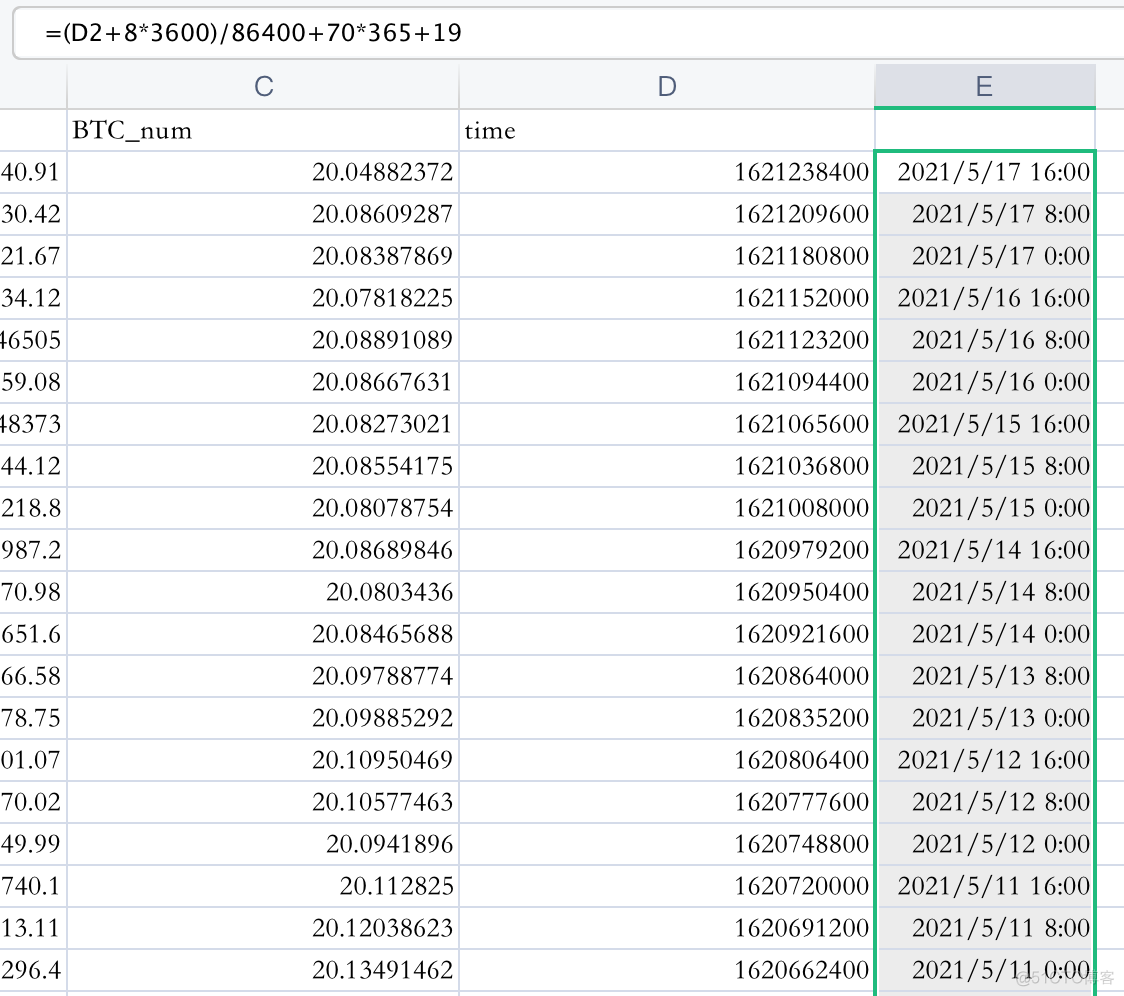This screenshot has height=996, width=1124.
Task: Select timestamp cell 1621152000
Action: pyautogui.click(x=667, y=298)
